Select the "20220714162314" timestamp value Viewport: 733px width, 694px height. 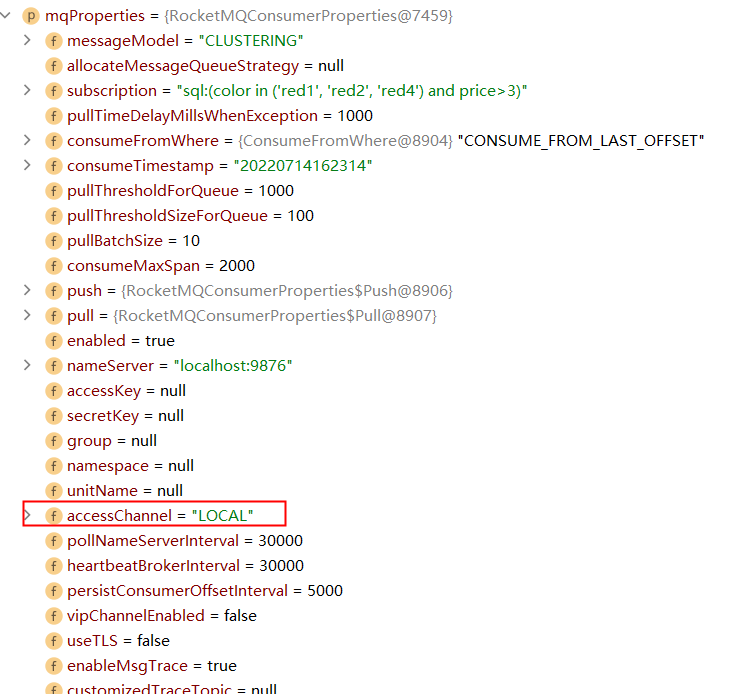[303, 165]
